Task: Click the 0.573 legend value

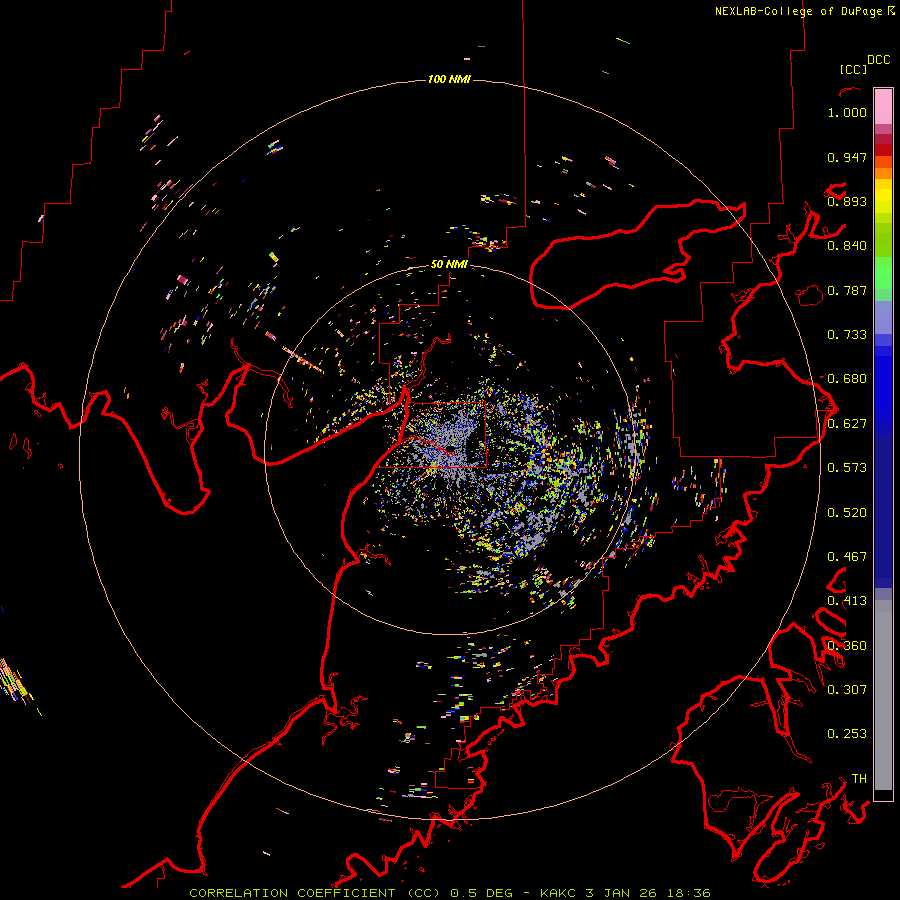Action: pos(847,468)
